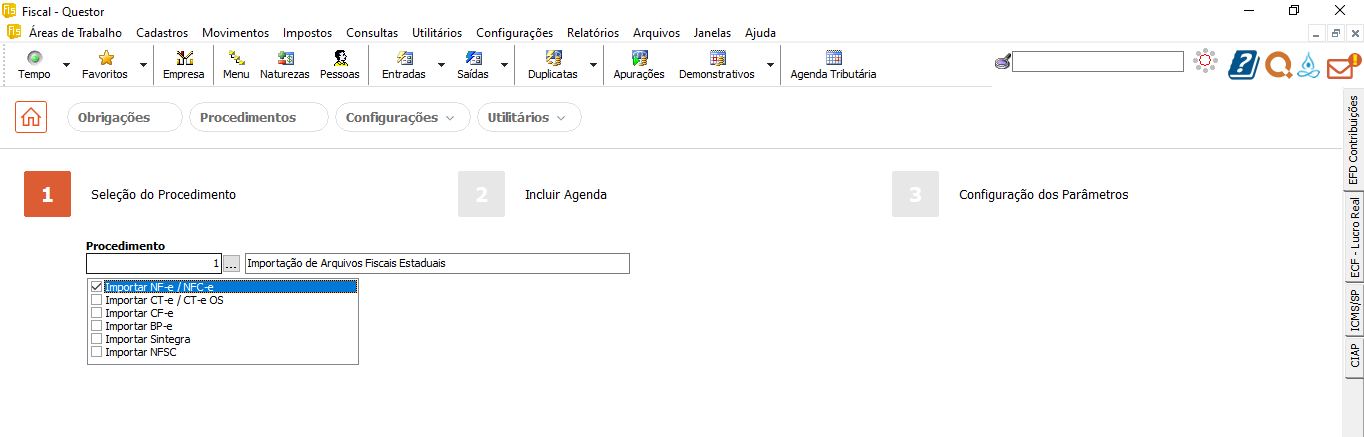
Task: Click the red circular sun-like icon
Action: click(1205, 62)
